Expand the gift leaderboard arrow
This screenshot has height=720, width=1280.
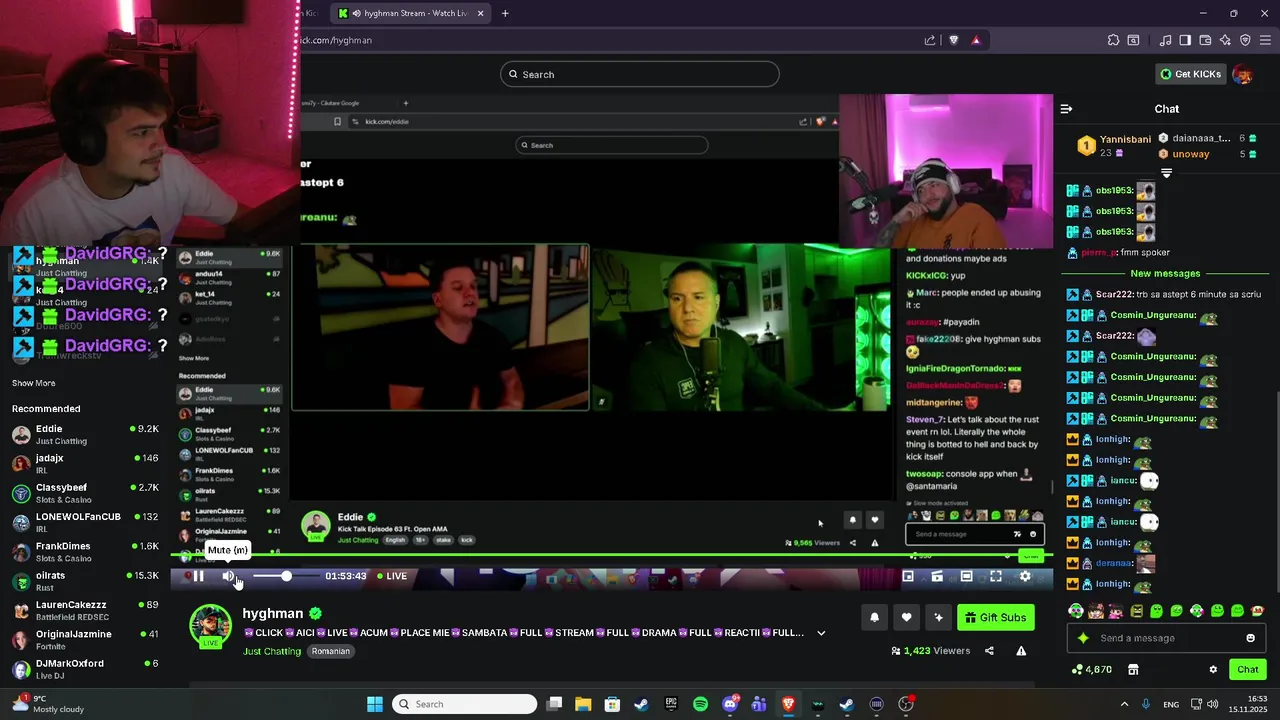click(x=1166, y=173)
